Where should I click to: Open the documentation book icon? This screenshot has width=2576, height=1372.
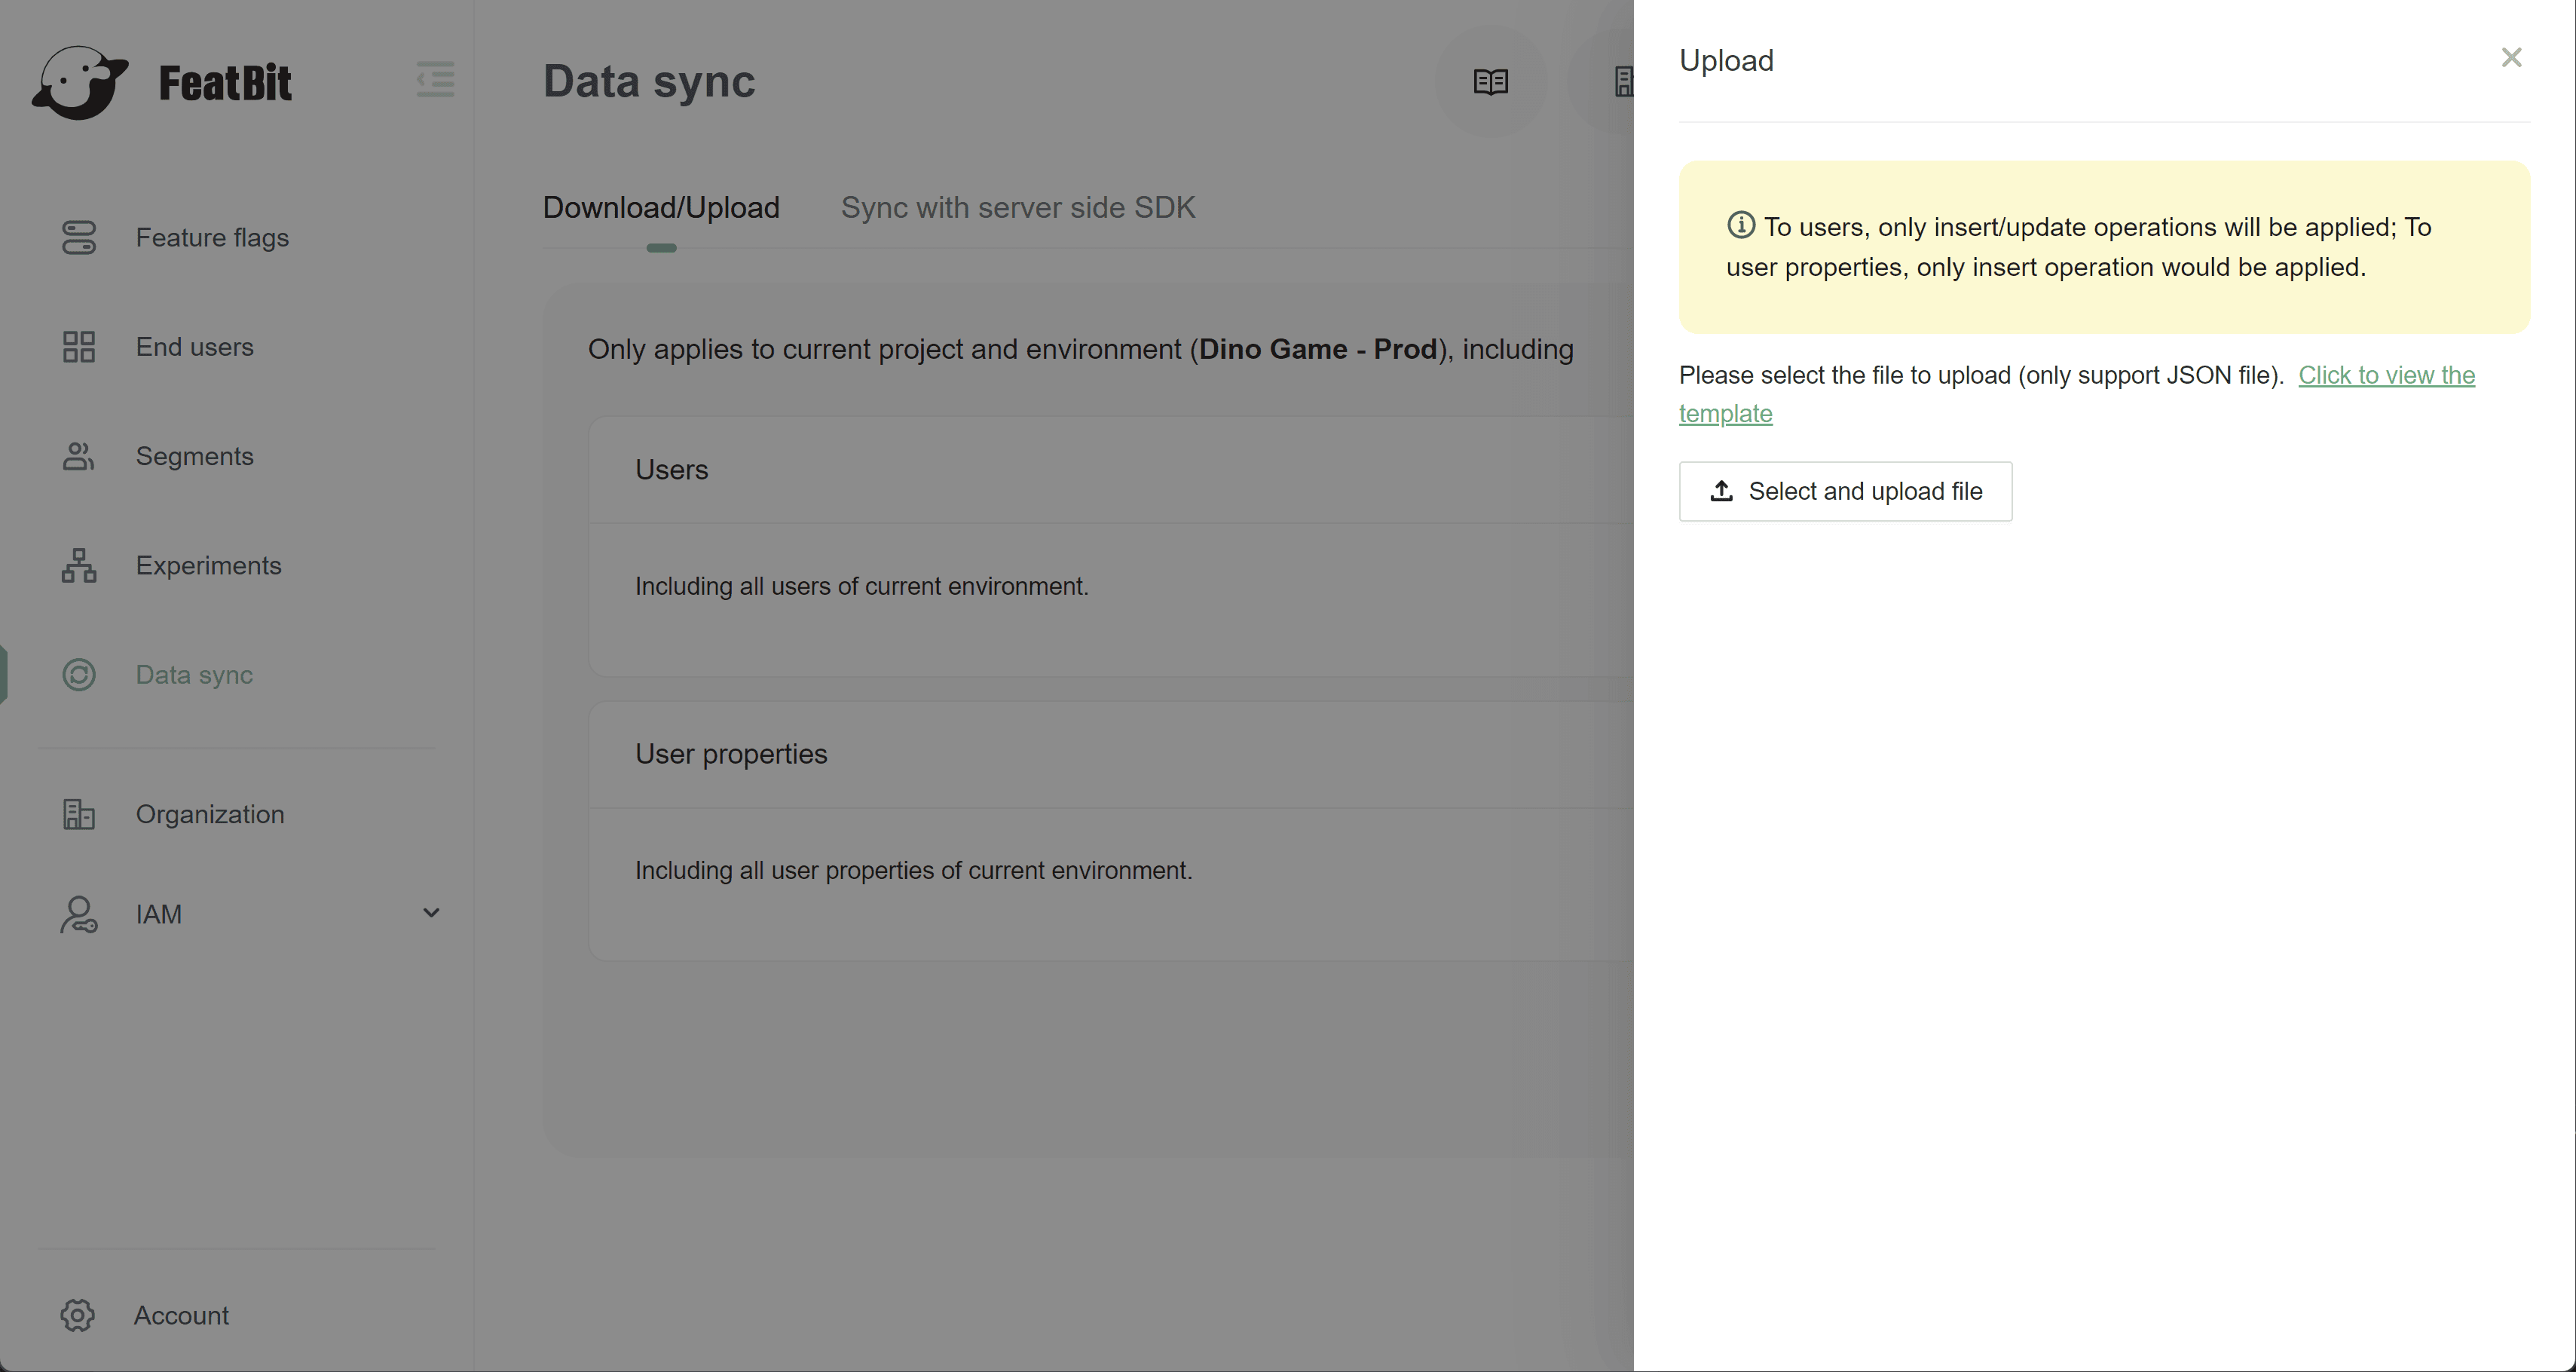point(1490,81)
